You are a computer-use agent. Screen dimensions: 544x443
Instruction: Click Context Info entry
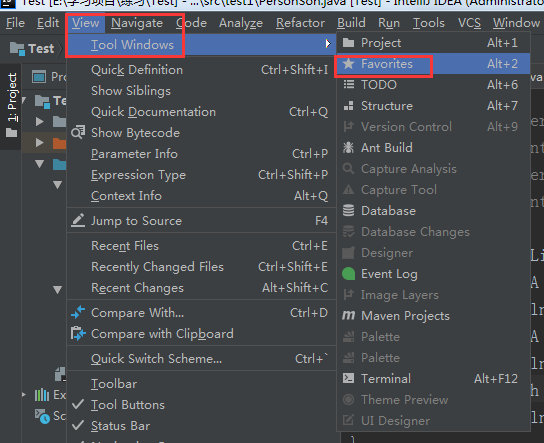click(201, 196)
